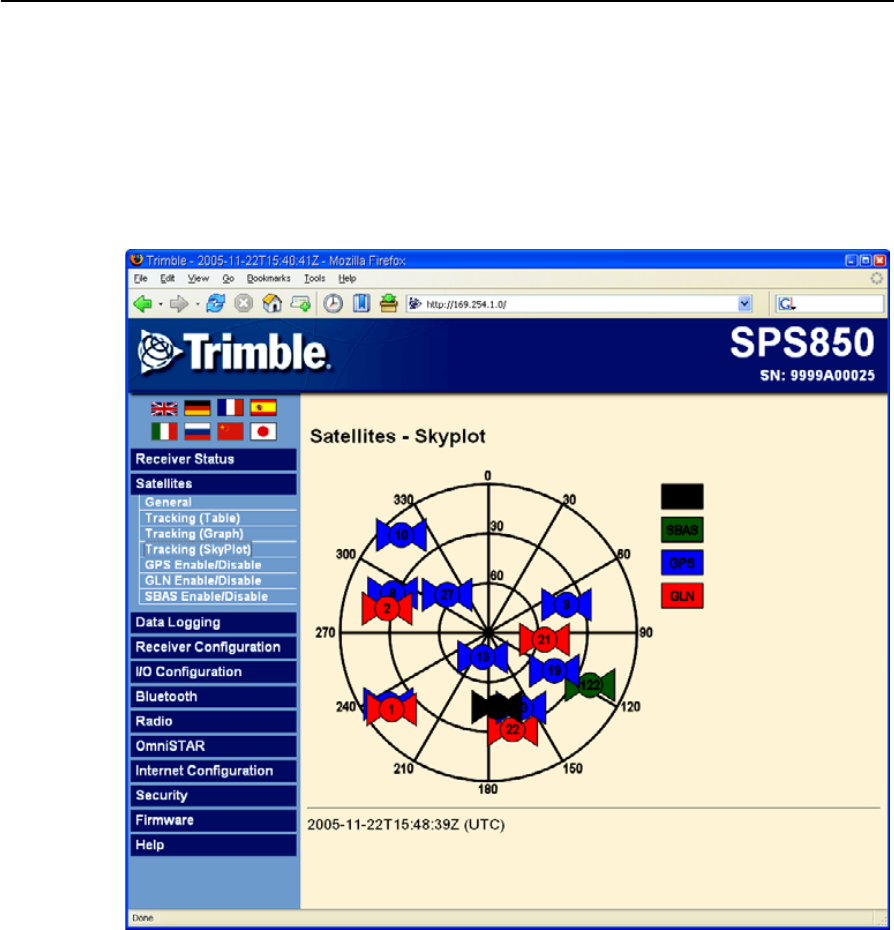Click the new tab toolbar icon
Image resolution: width=894 pixels, height=930 pixels.
[301, 304]
